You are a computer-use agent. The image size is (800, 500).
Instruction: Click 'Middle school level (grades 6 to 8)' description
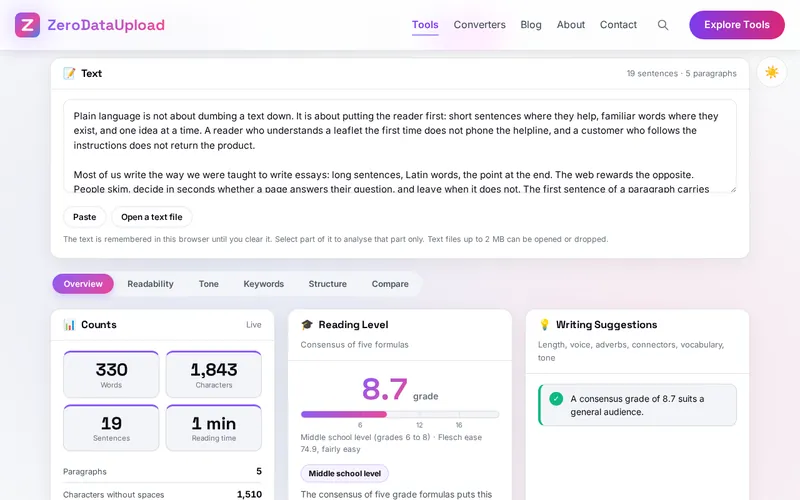(365, 437)
